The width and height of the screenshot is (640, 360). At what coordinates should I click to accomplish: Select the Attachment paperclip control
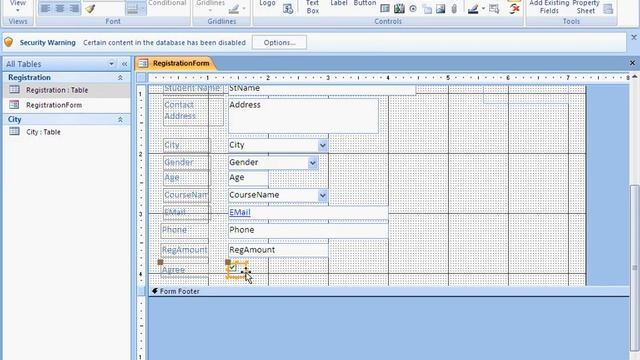tap(454, 9)
